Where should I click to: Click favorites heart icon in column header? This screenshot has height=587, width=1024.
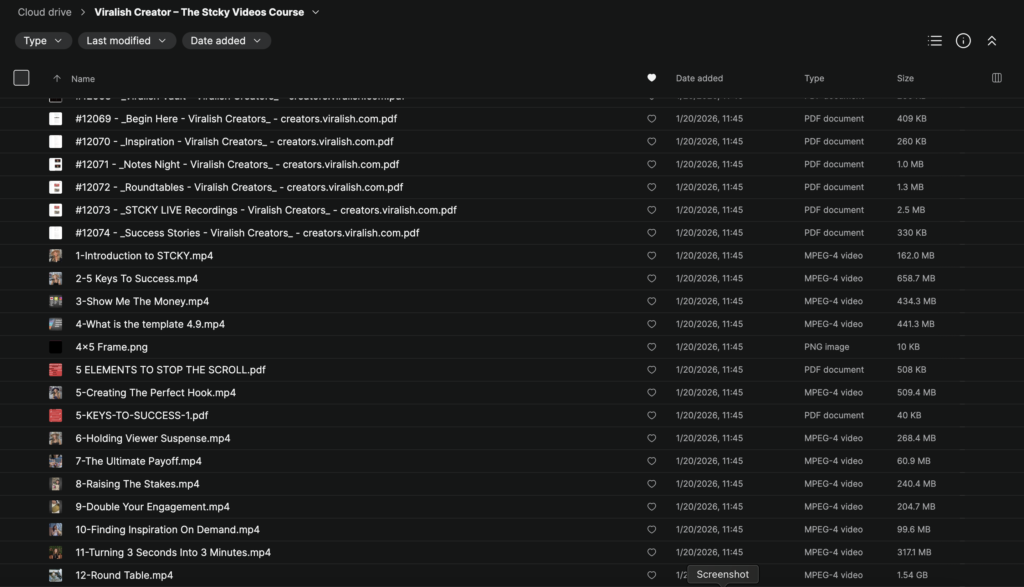point(651,78)
